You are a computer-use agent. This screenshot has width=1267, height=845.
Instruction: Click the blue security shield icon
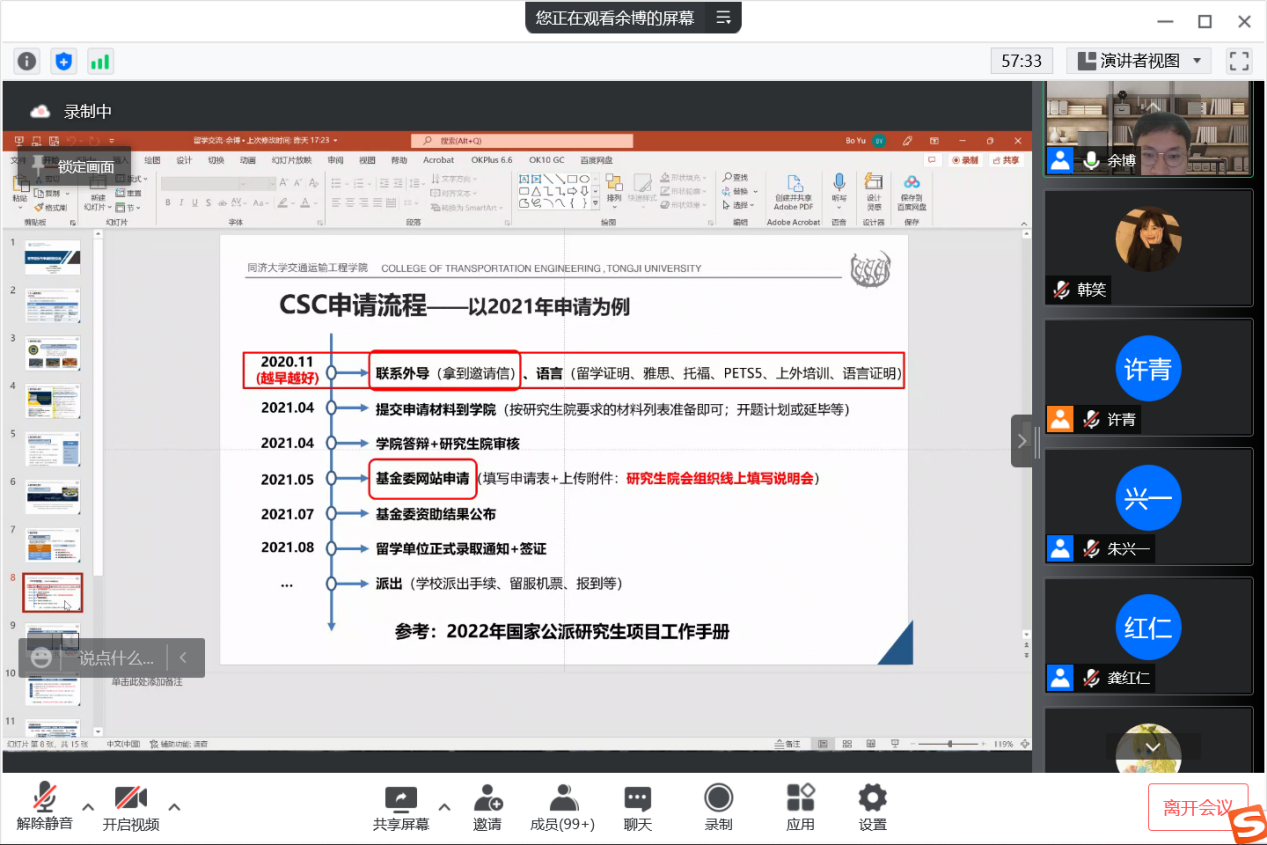pyautogui.click(x=64, y=61)
